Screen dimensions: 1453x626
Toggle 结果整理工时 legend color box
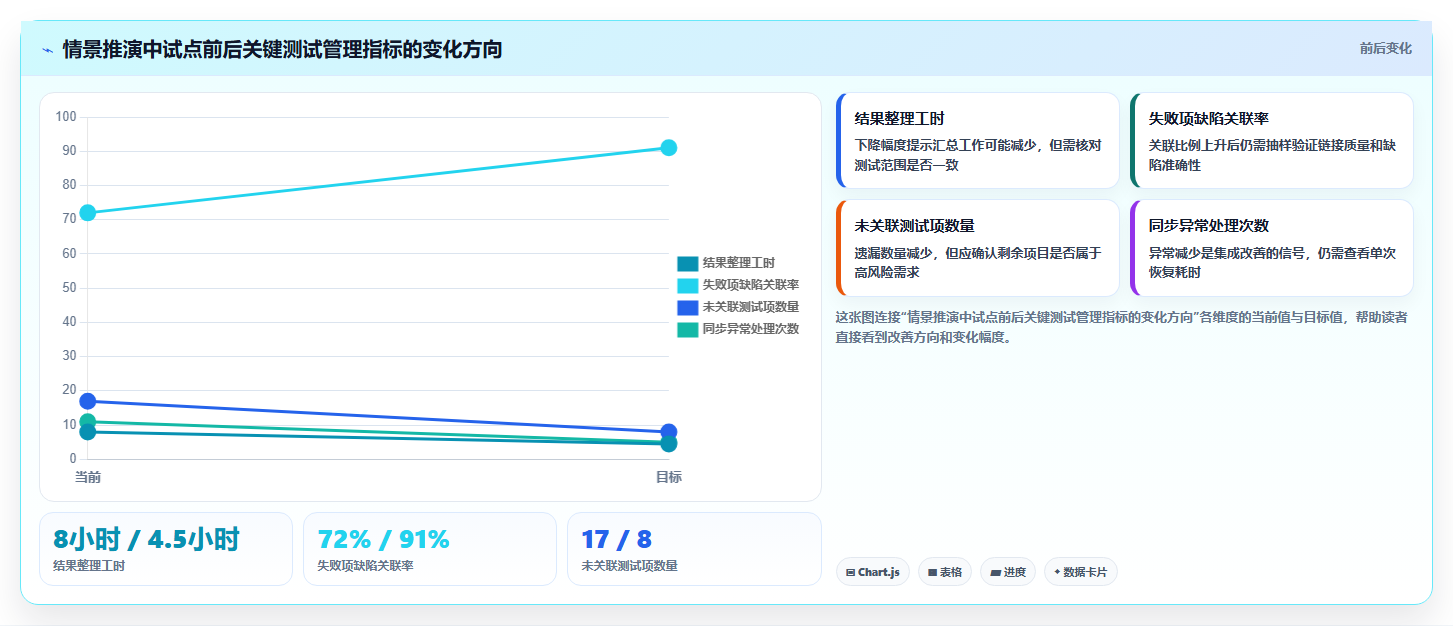pyautogui.click(x=687, y=264)
